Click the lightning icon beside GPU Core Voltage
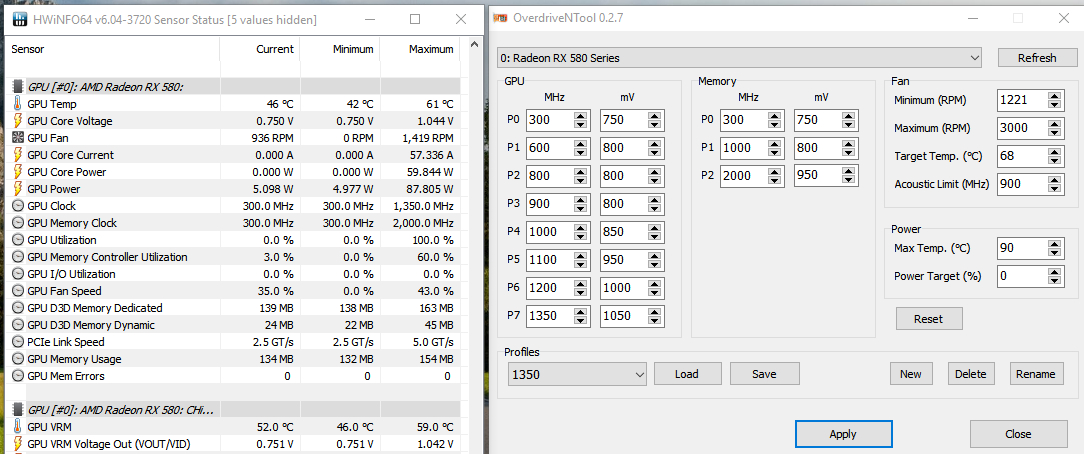Screen dimensions: 1084x454 click(x=17, y=121)
